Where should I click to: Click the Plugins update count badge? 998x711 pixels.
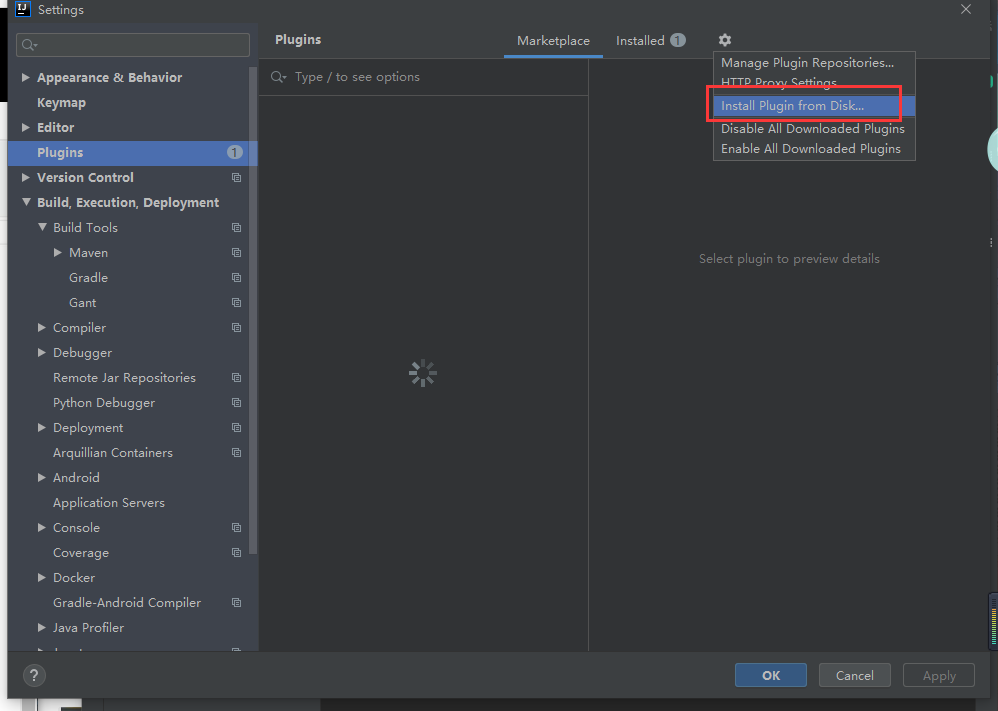pos(235,152)
